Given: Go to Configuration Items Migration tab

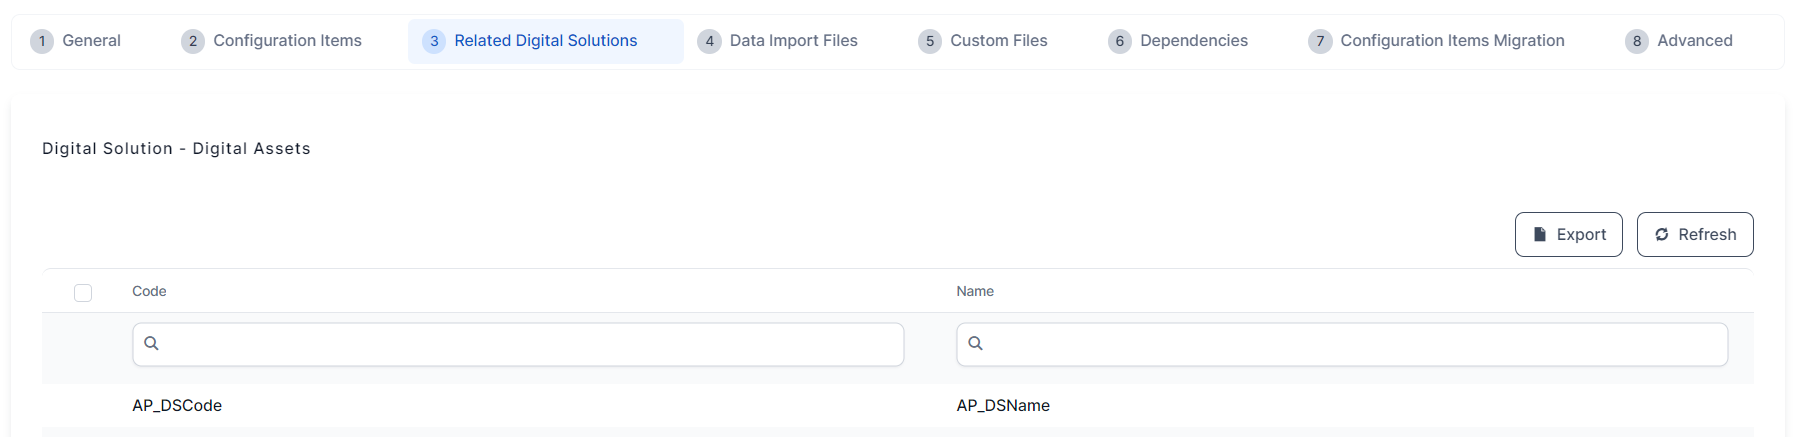Looking at the screenshot, I should tap(1451, 41).
